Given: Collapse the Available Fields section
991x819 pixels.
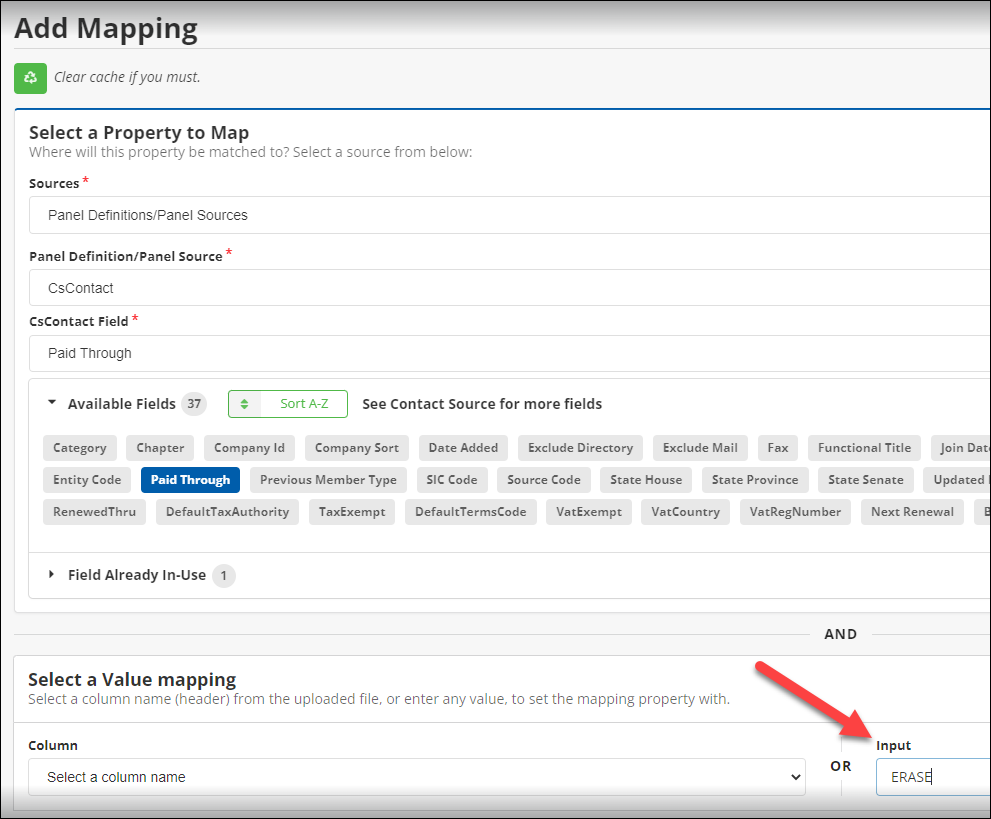Looking at the screenshot, I should click(53, 404).
